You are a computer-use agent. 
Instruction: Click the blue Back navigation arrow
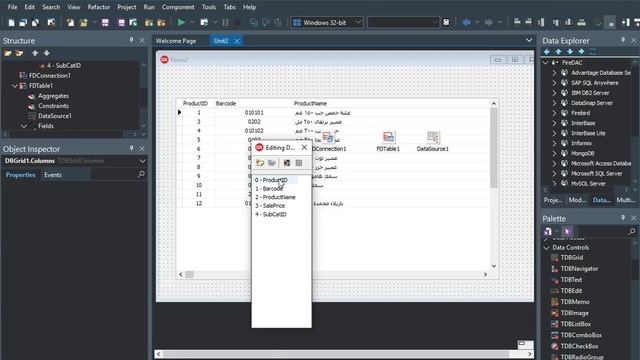pyautogui.click(x=467, y=22)
